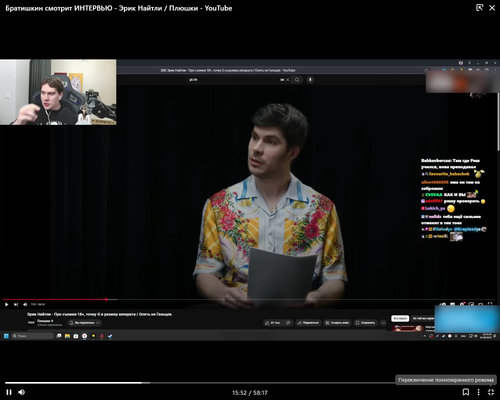The width and height of the screenshot is (500, 400).
Task: Play the inner YouTube video
Action: (6, 304)
